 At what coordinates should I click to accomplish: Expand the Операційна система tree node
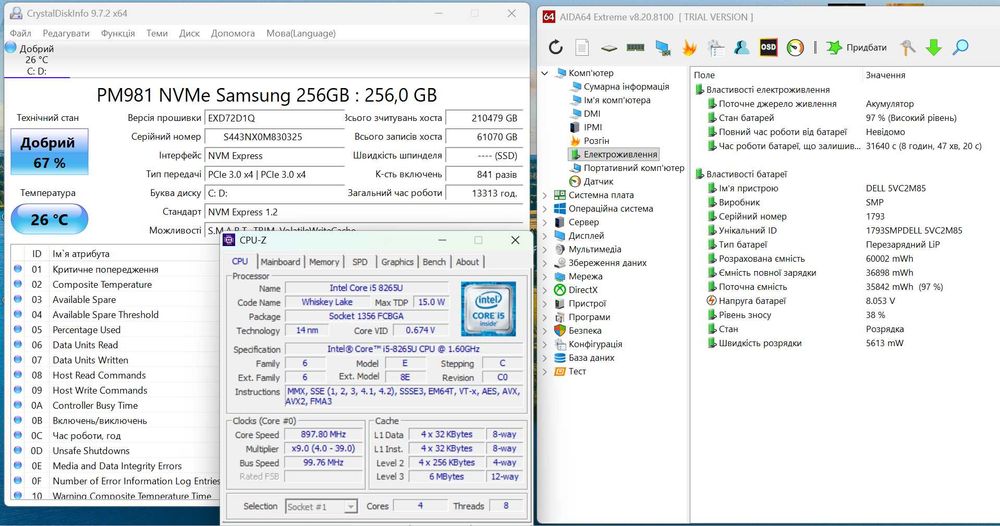(x=545, y=208)
